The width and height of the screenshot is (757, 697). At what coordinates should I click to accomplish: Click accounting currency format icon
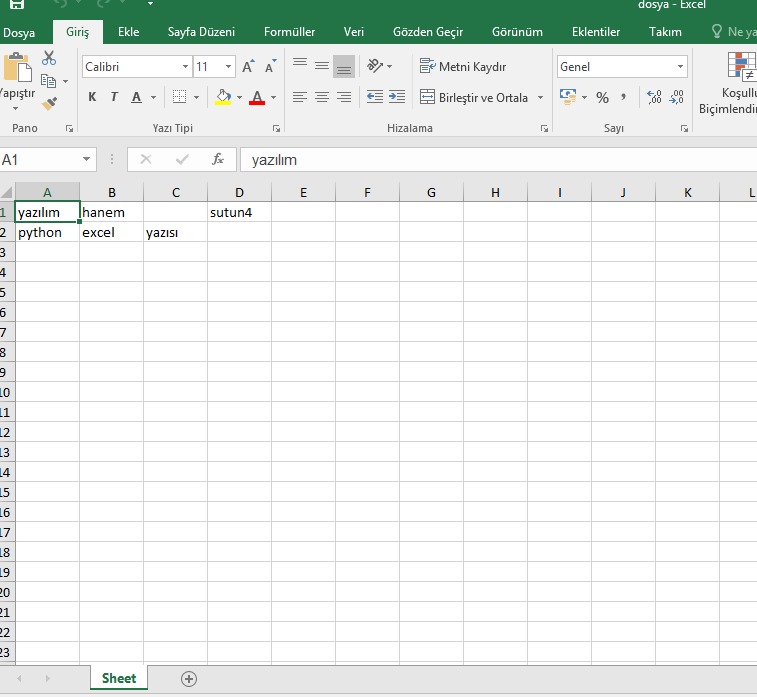(x=568, y=97)
